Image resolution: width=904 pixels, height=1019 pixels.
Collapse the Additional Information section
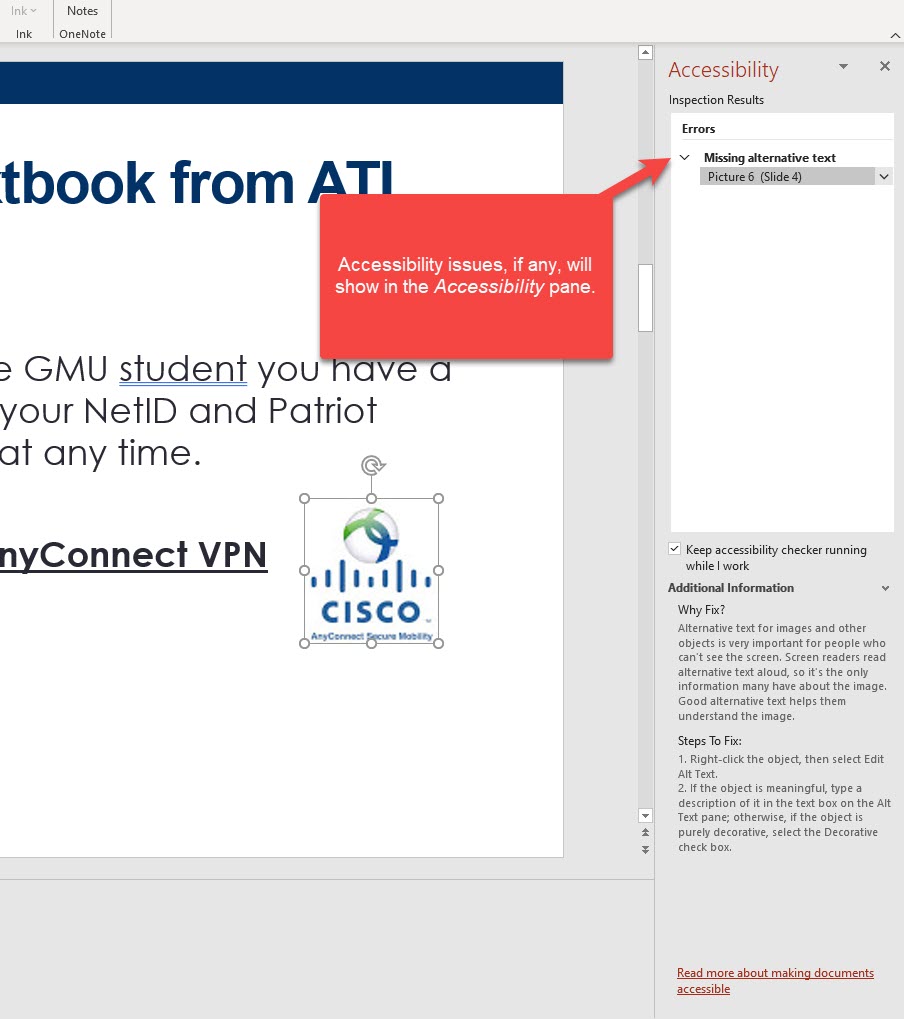click(884, 588)
